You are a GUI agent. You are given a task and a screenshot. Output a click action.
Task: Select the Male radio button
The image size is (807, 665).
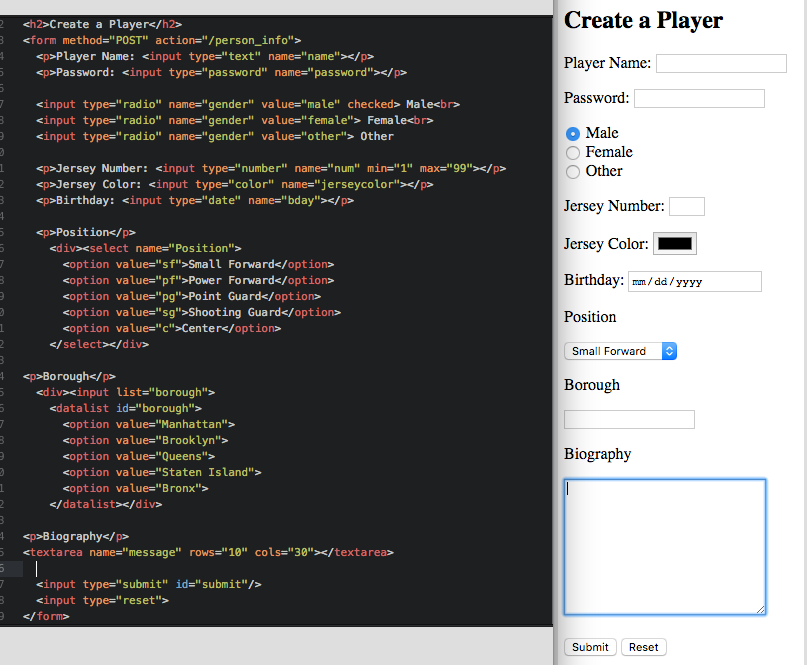click(x=572, y=133)
